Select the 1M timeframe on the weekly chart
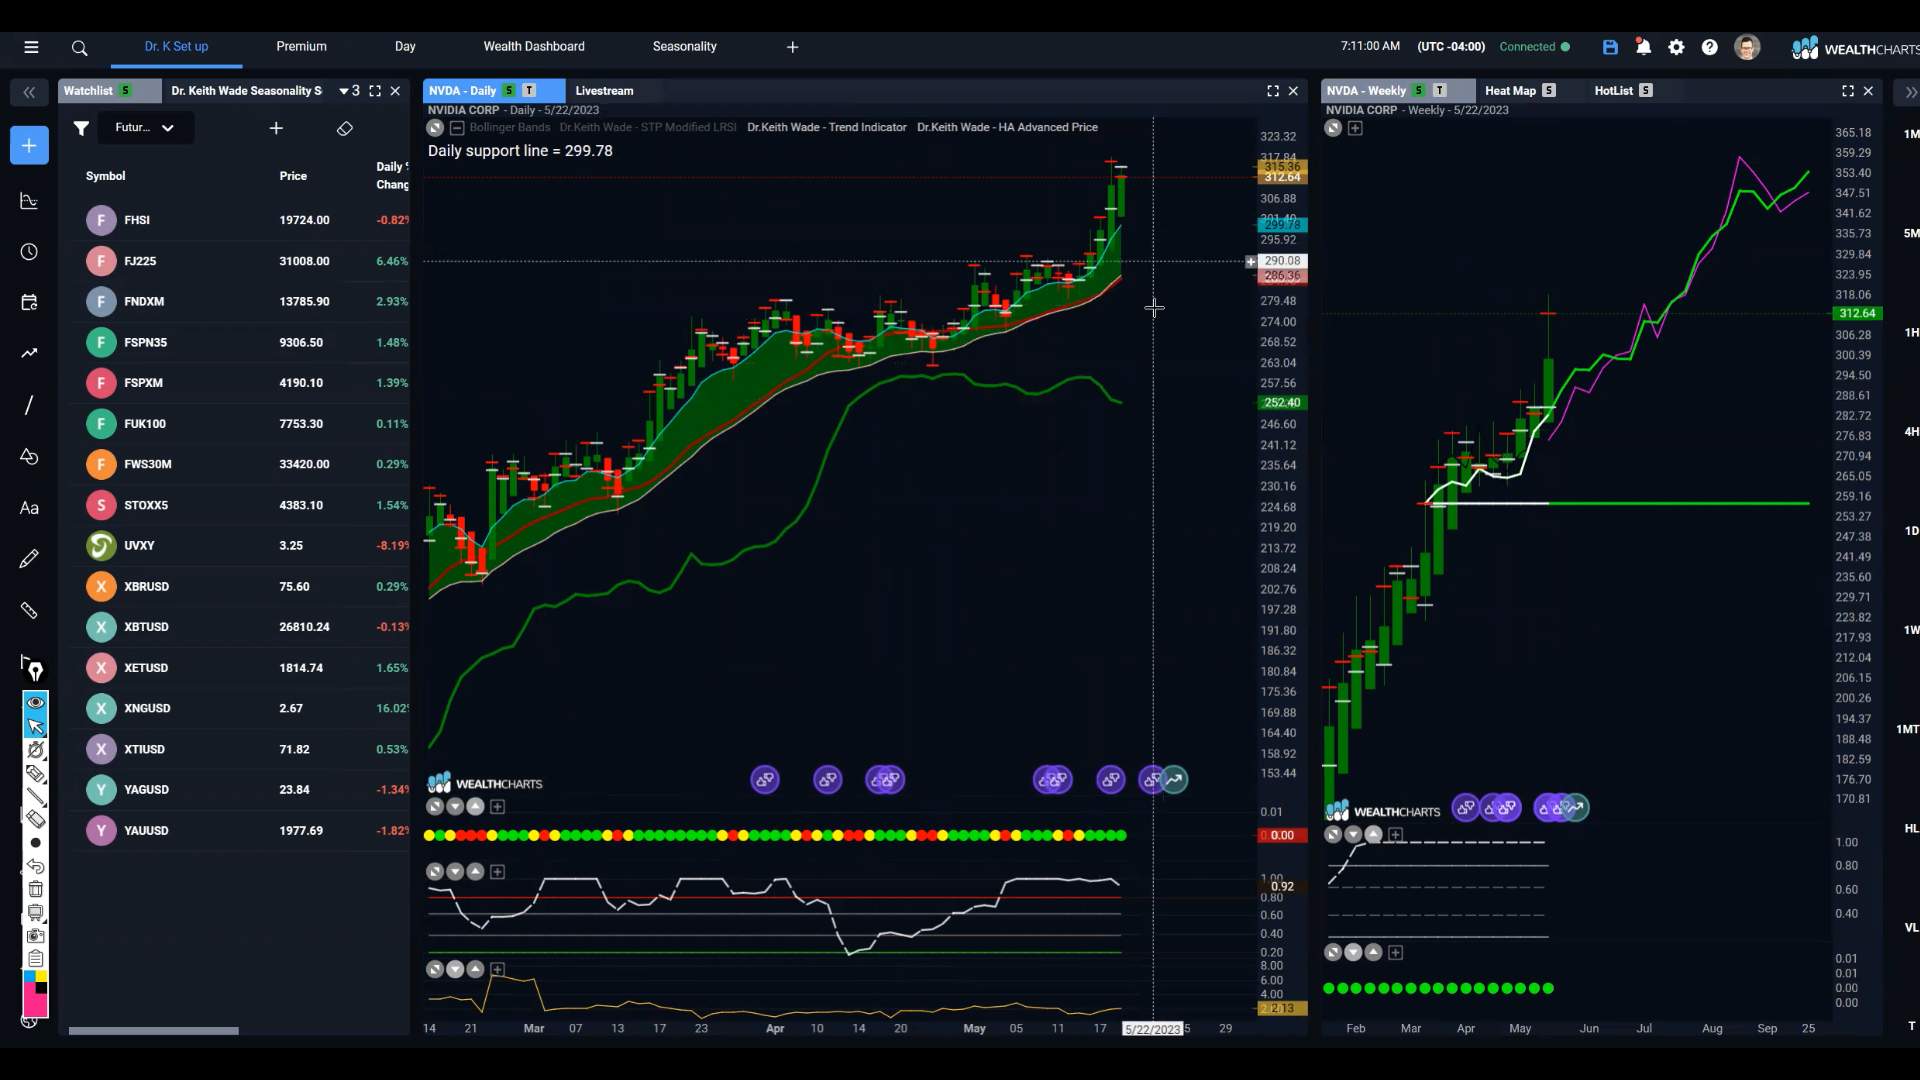 tap(1911, 134)
